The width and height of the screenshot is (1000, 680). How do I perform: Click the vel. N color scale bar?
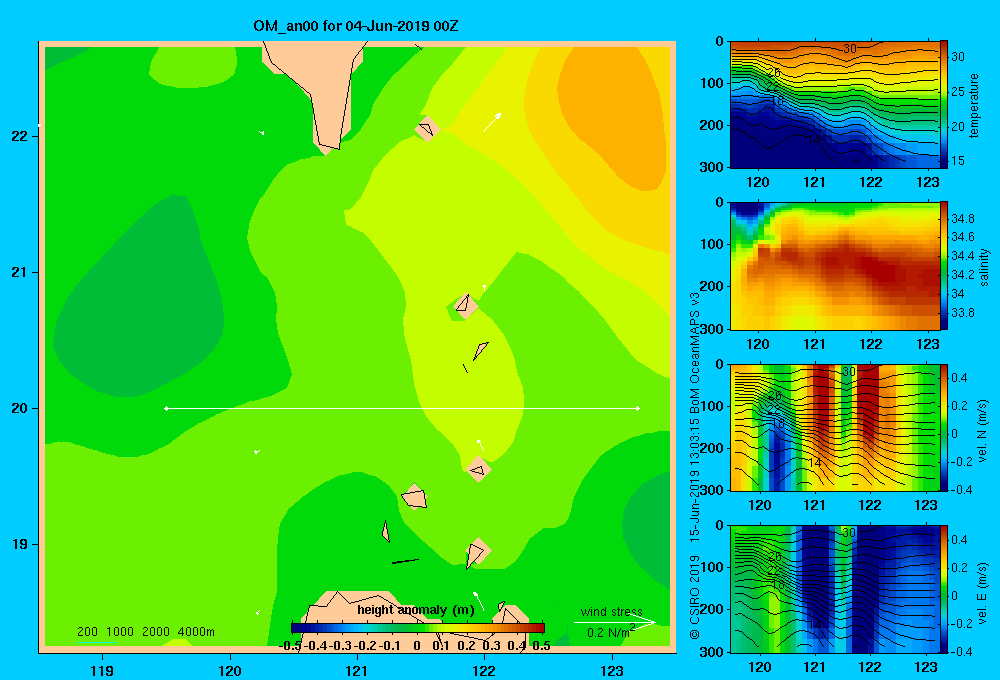[944, 427]
